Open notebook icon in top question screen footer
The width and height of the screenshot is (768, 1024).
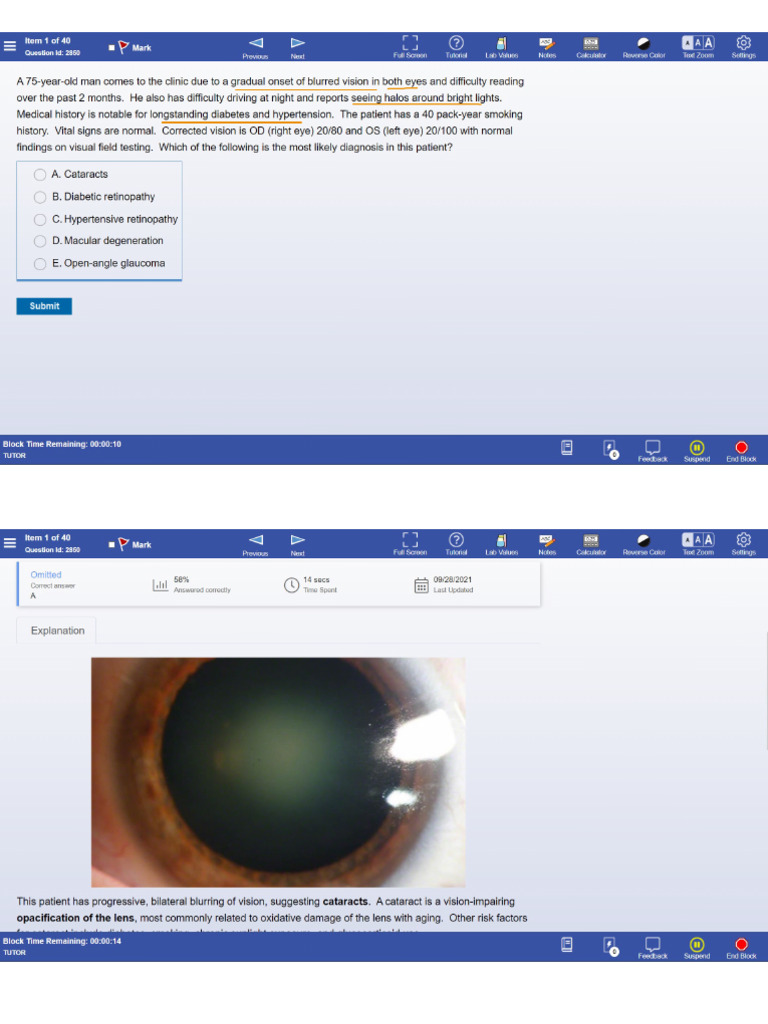click(x=567, y=448)
